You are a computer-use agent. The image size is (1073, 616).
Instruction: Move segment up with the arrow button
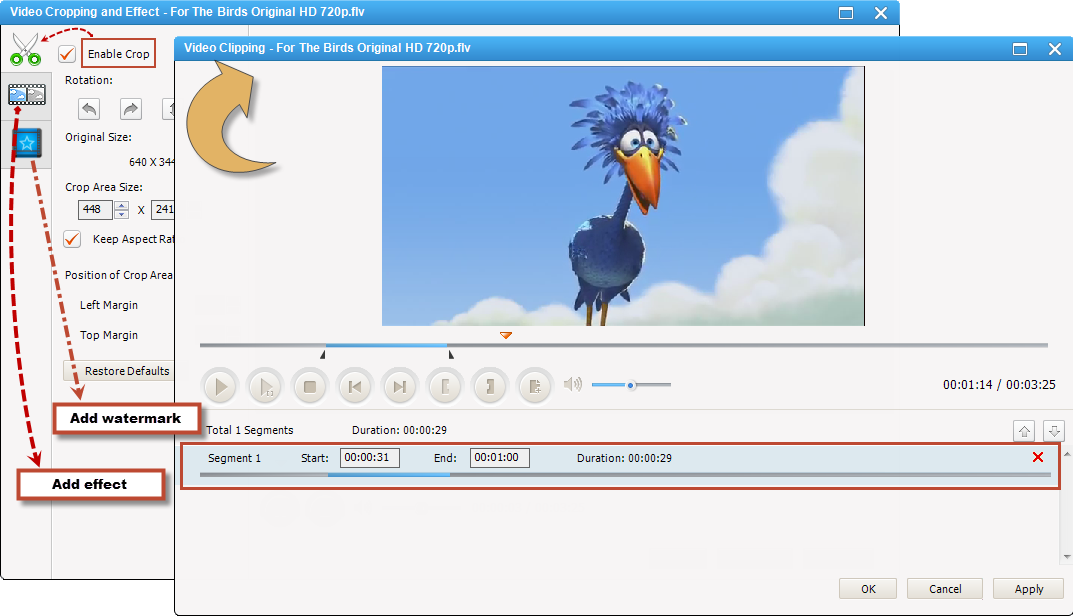pyautogui.click(x=1024, y=431)
